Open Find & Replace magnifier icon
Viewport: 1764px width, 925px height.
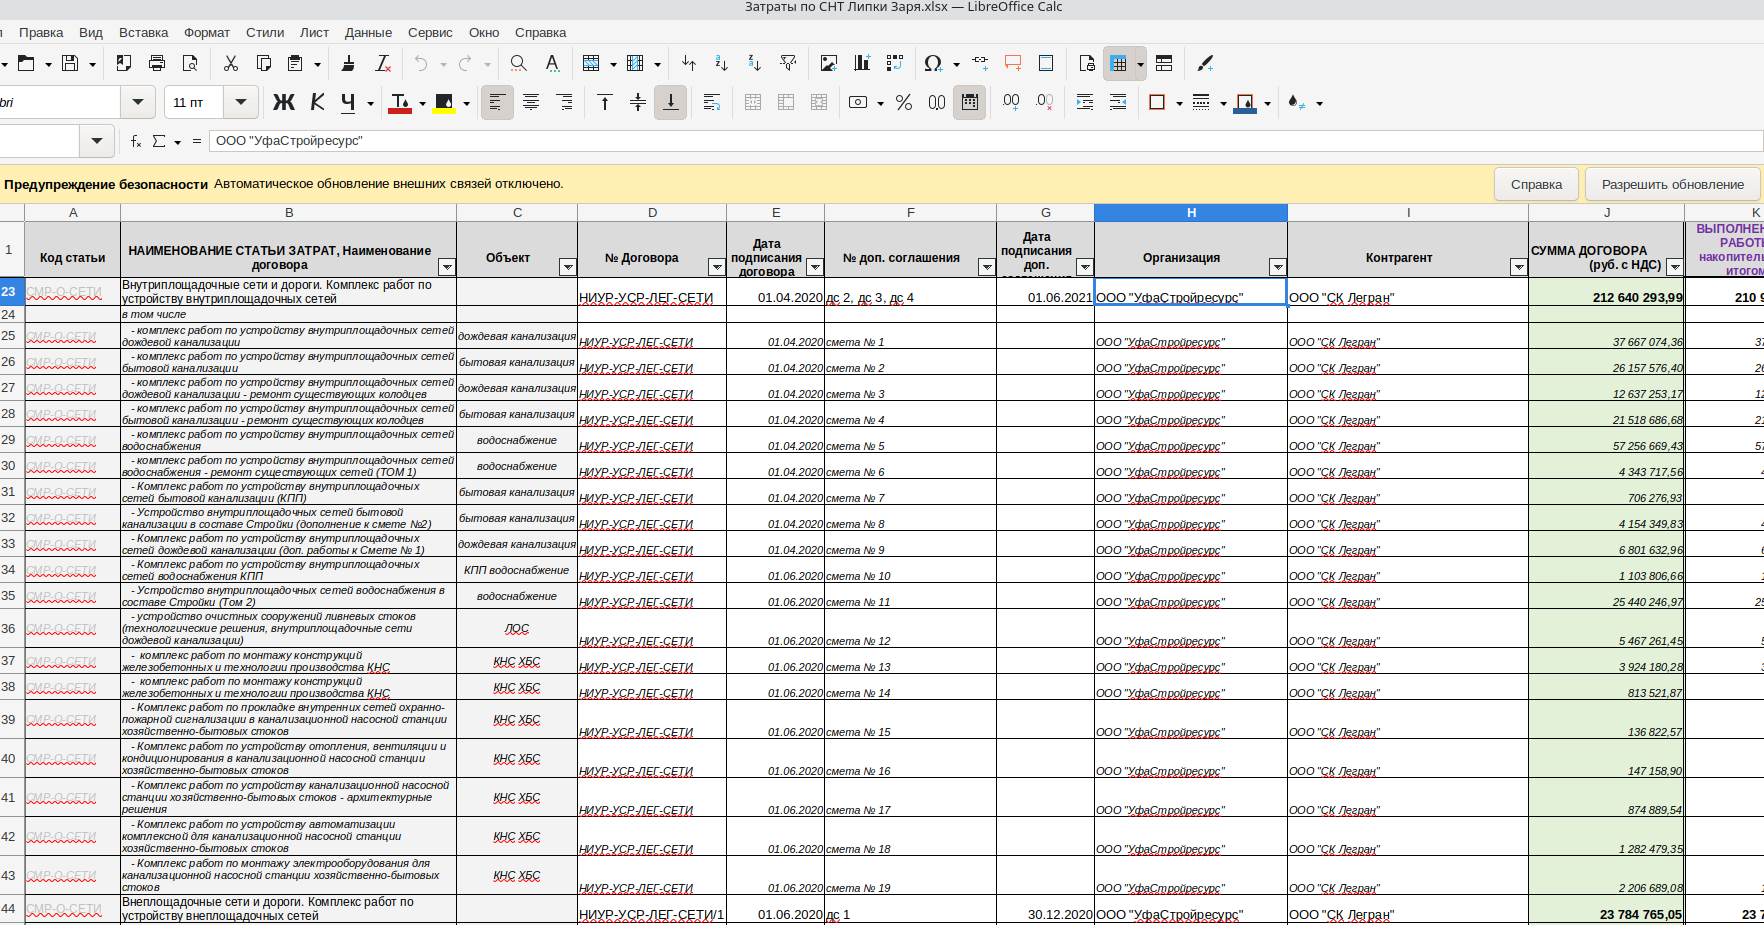tap(518, 63)
